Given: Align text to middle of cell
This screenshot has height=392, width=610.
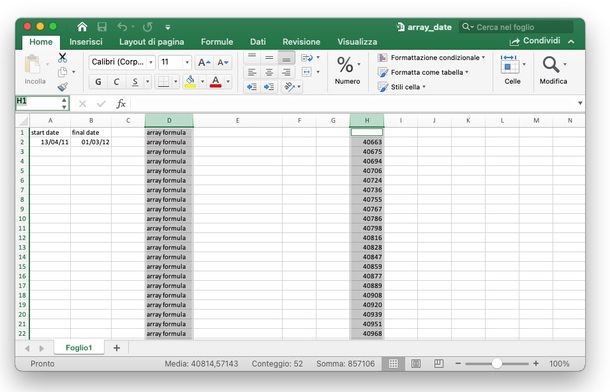Looking at the screenshot, I should tap(269, 57).
